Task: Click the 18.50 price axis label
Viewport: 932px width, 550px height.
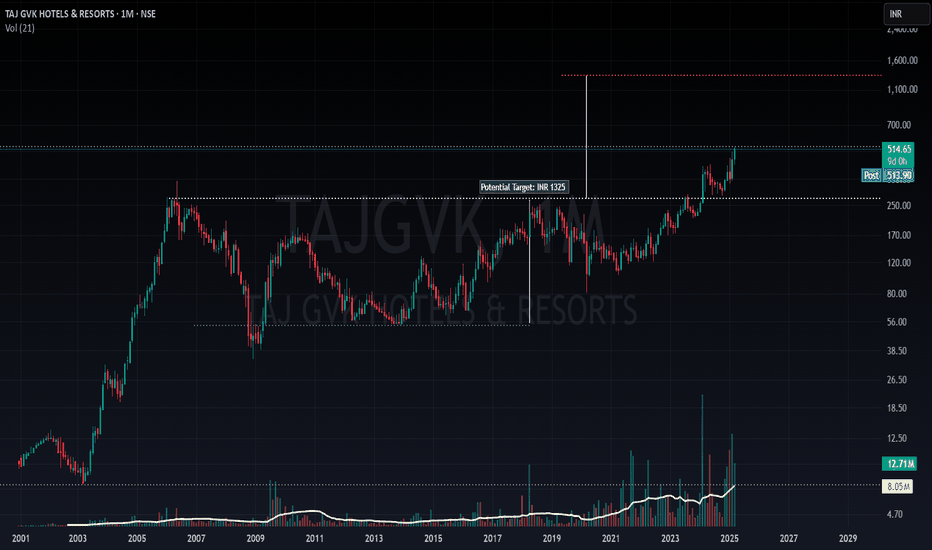Action: click(x=897, y=408)
